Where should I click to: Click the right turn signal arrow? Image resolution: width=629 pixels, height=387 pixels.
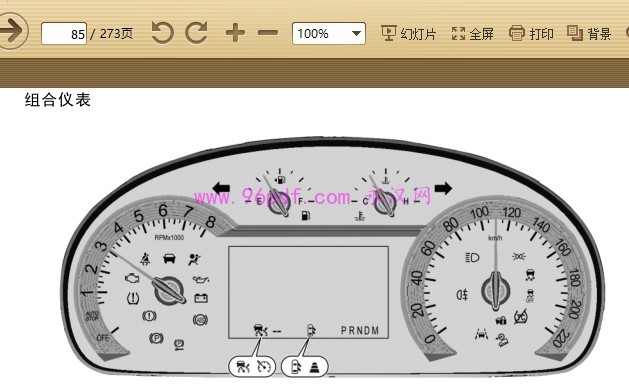443,188
